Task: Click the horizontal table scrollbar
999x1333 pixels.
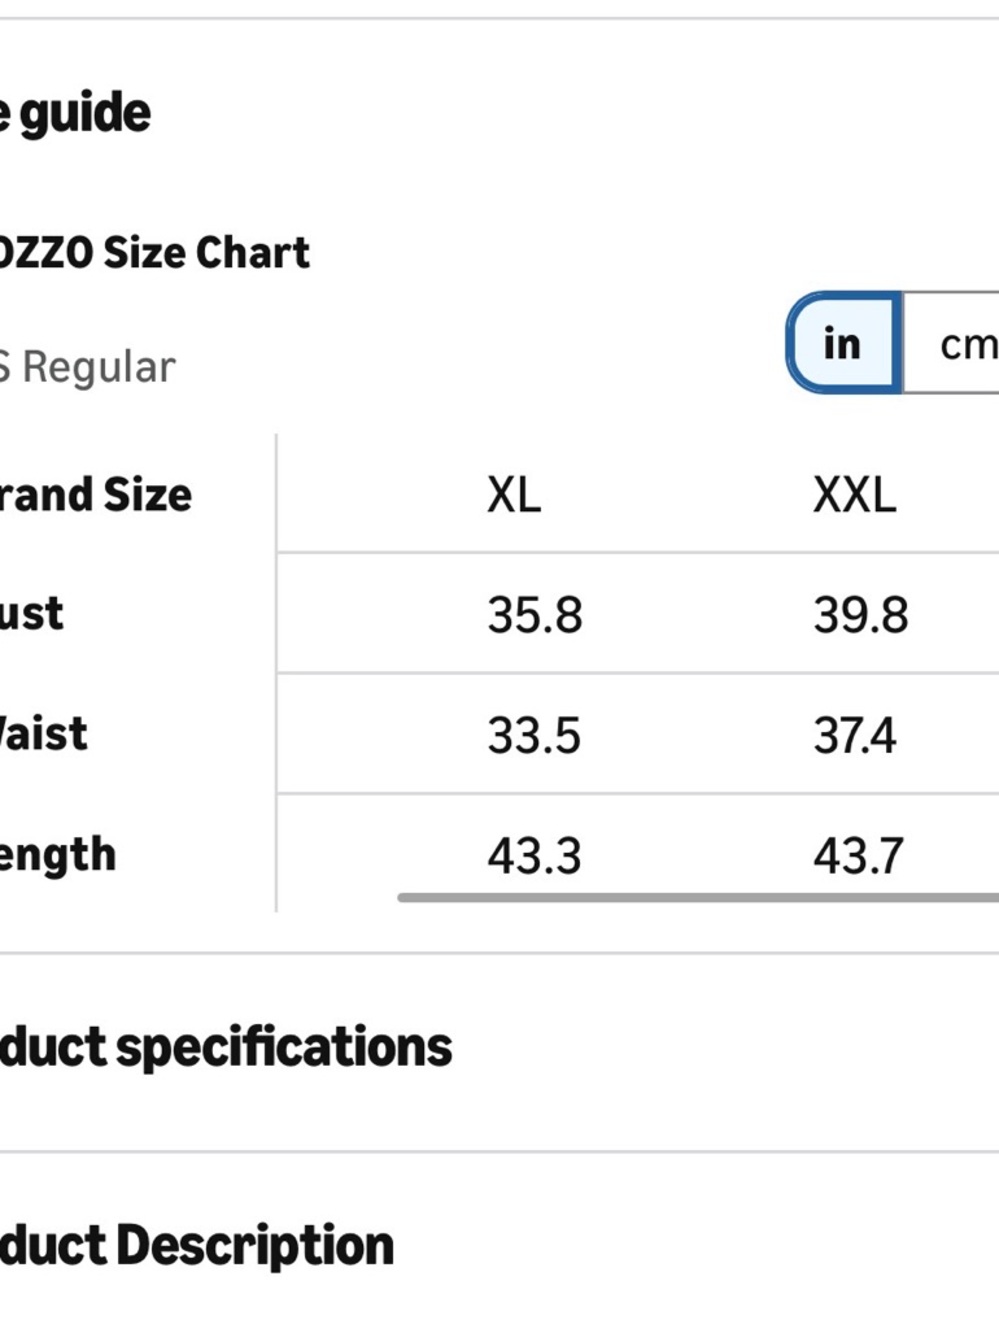Action: (x=698, y=897)
